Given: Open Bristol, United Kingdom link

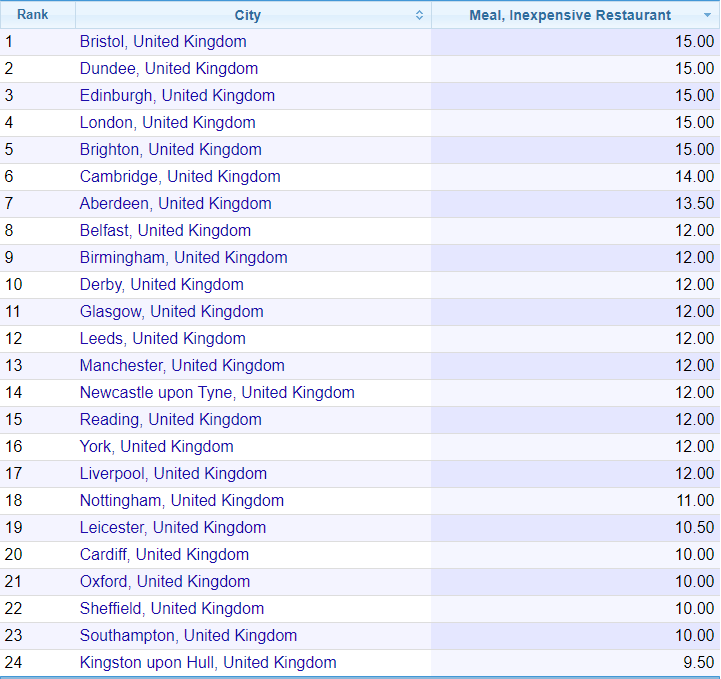Looking at the screenshot, I should 163,42.
